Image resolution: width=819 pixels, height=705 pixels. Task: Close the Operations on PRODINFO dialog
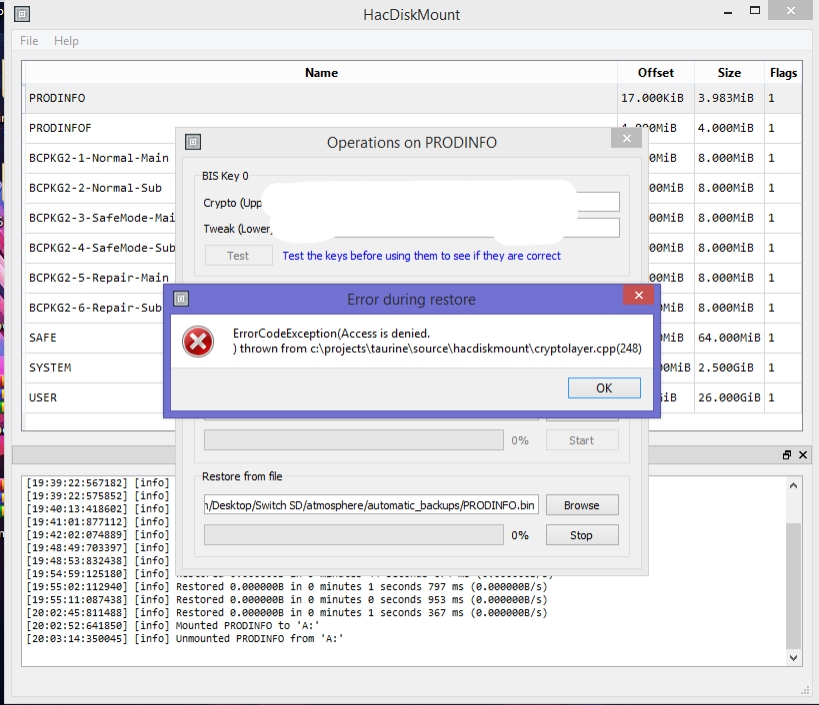[x=627, y=138]
